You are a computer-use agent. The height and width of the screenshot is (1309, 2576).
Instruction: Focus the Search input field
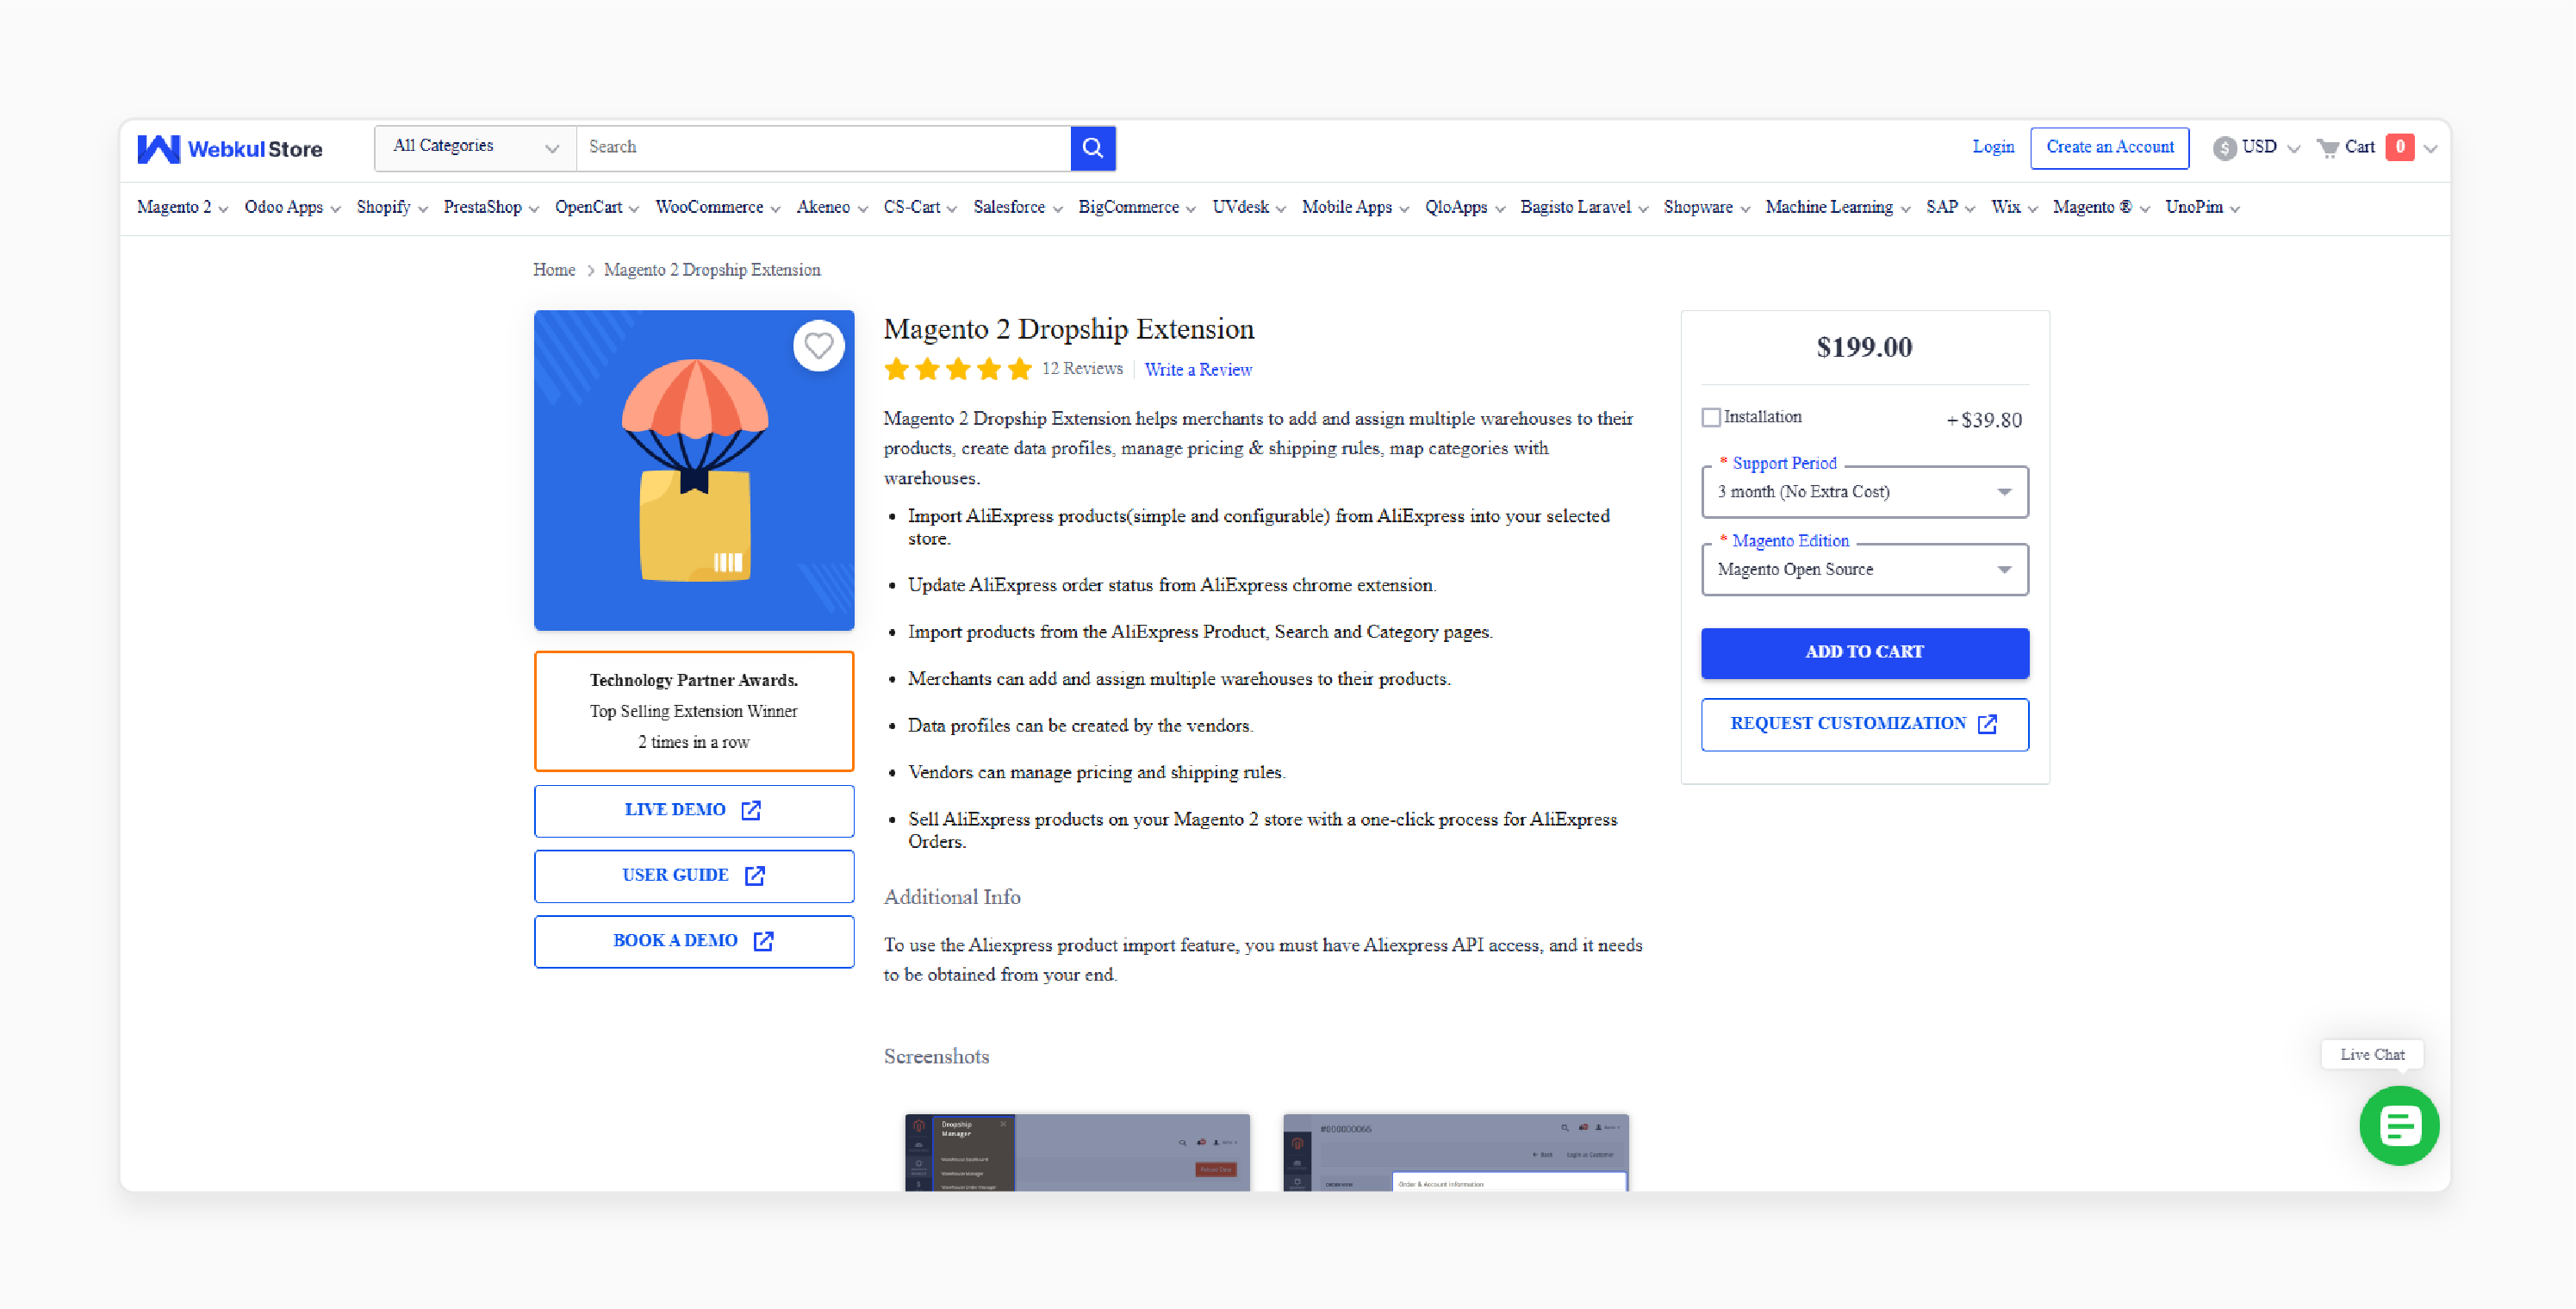823,148
